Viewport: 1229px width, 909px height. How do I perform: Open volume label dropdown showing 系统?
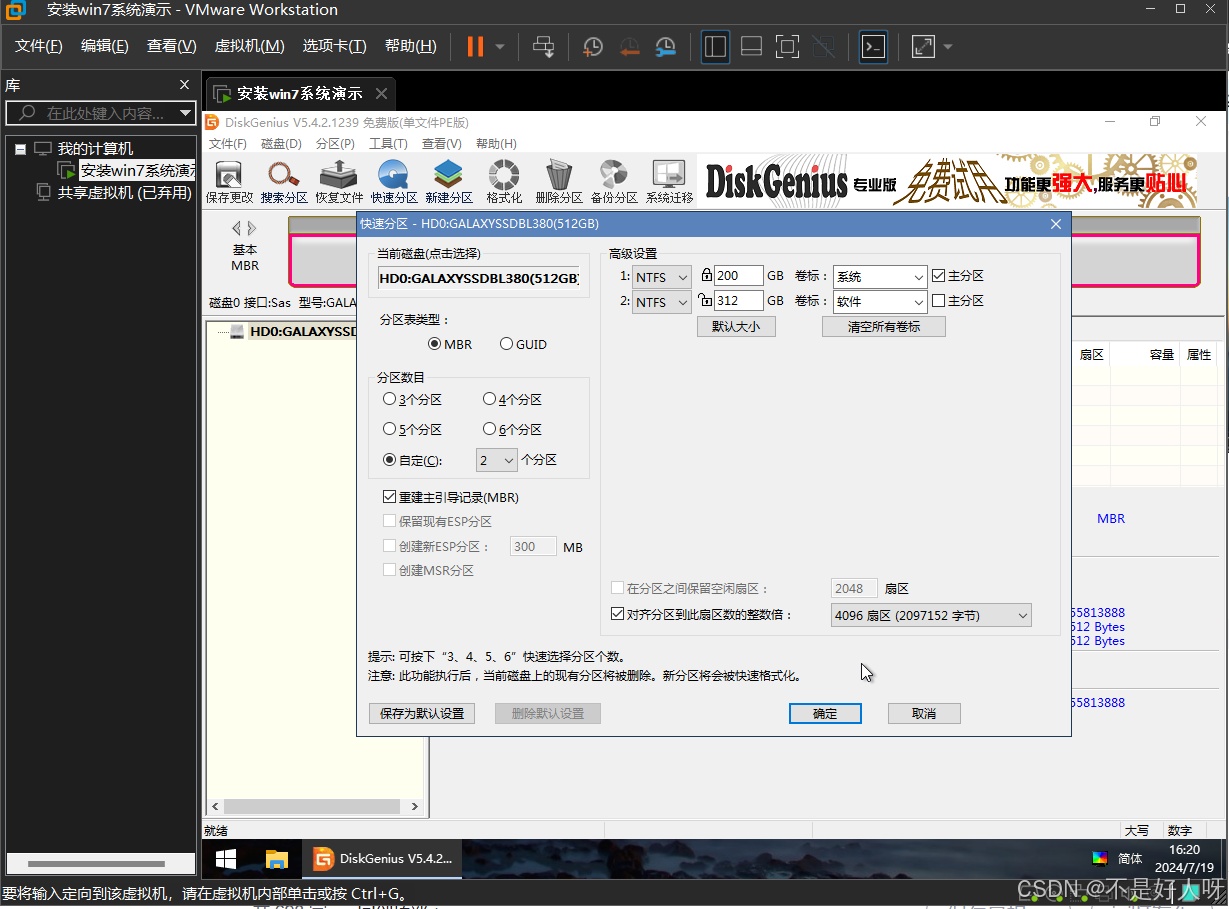pos(880,276)
